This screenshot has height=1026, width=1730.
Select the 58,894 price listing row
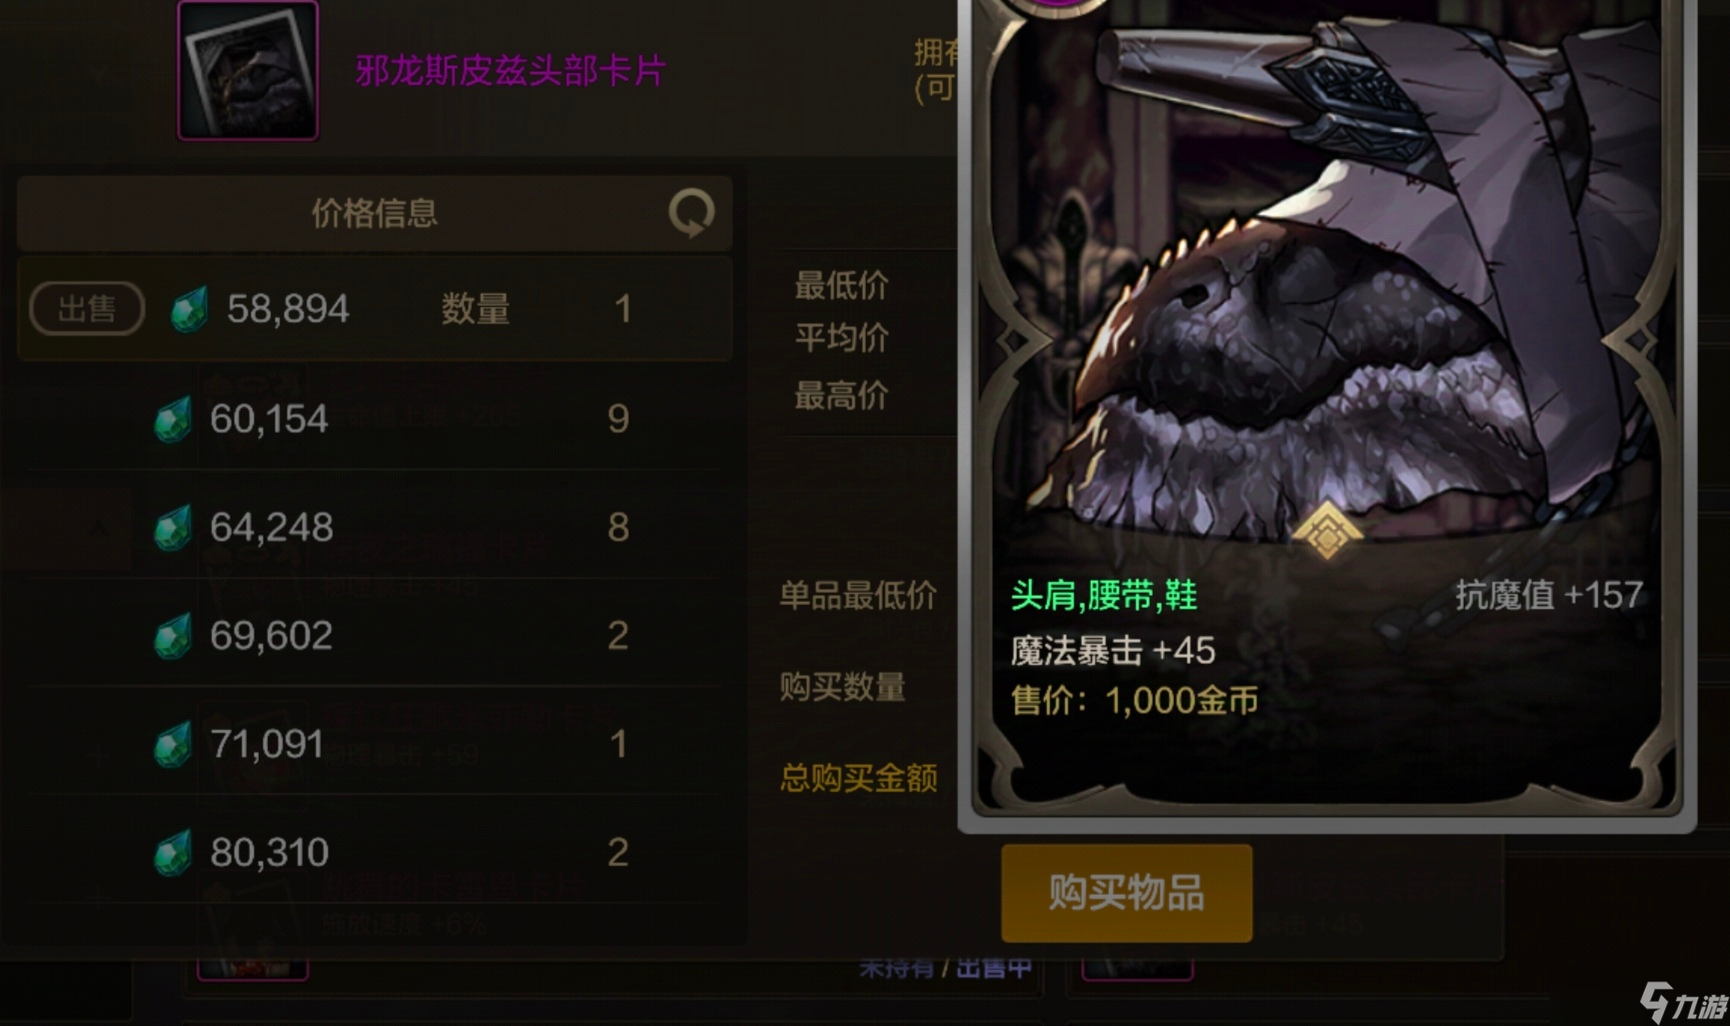(375, 308)
